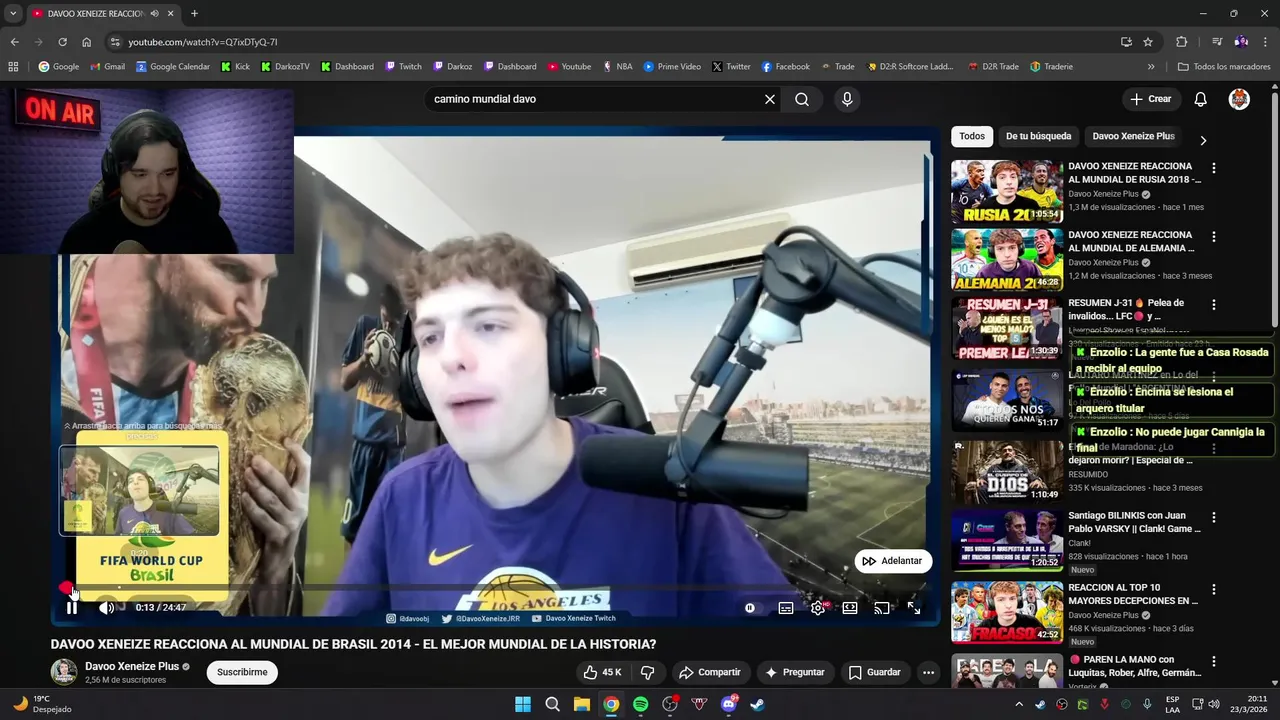Open YouTube account avatar menu
The image size is (1280, 720).
tap(1239, 99)
